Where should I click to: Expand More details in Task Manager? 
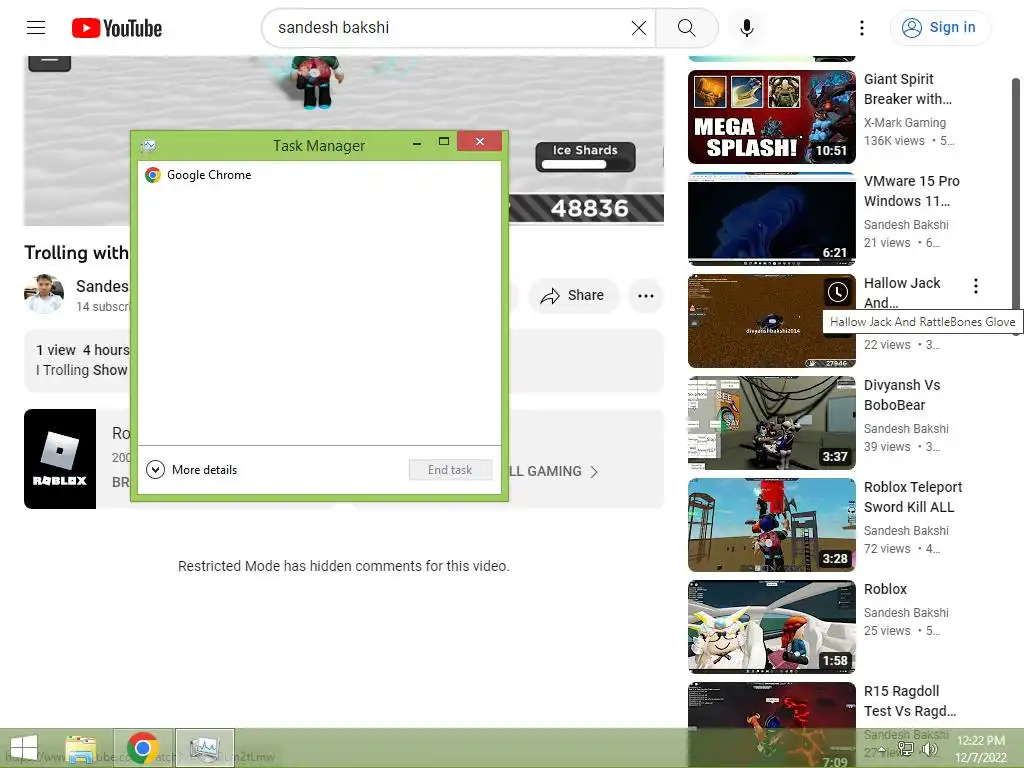coord(192,470)
